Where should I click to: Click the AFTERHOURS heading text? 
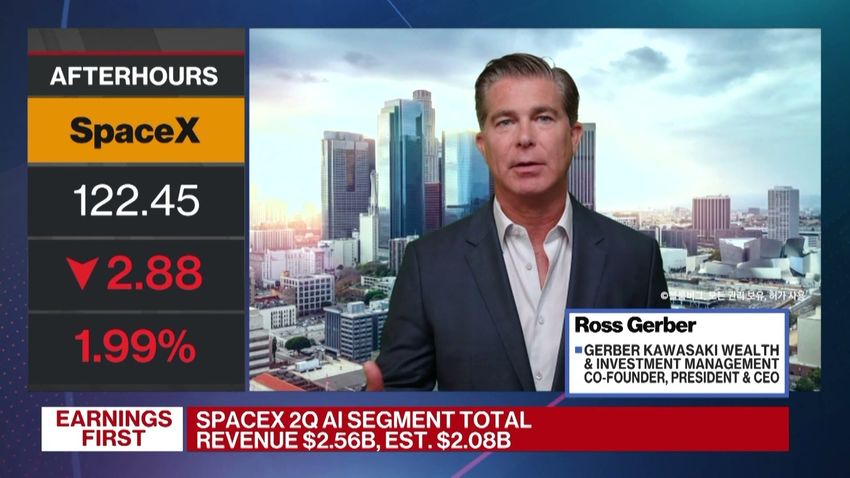[x=134, y=76]
